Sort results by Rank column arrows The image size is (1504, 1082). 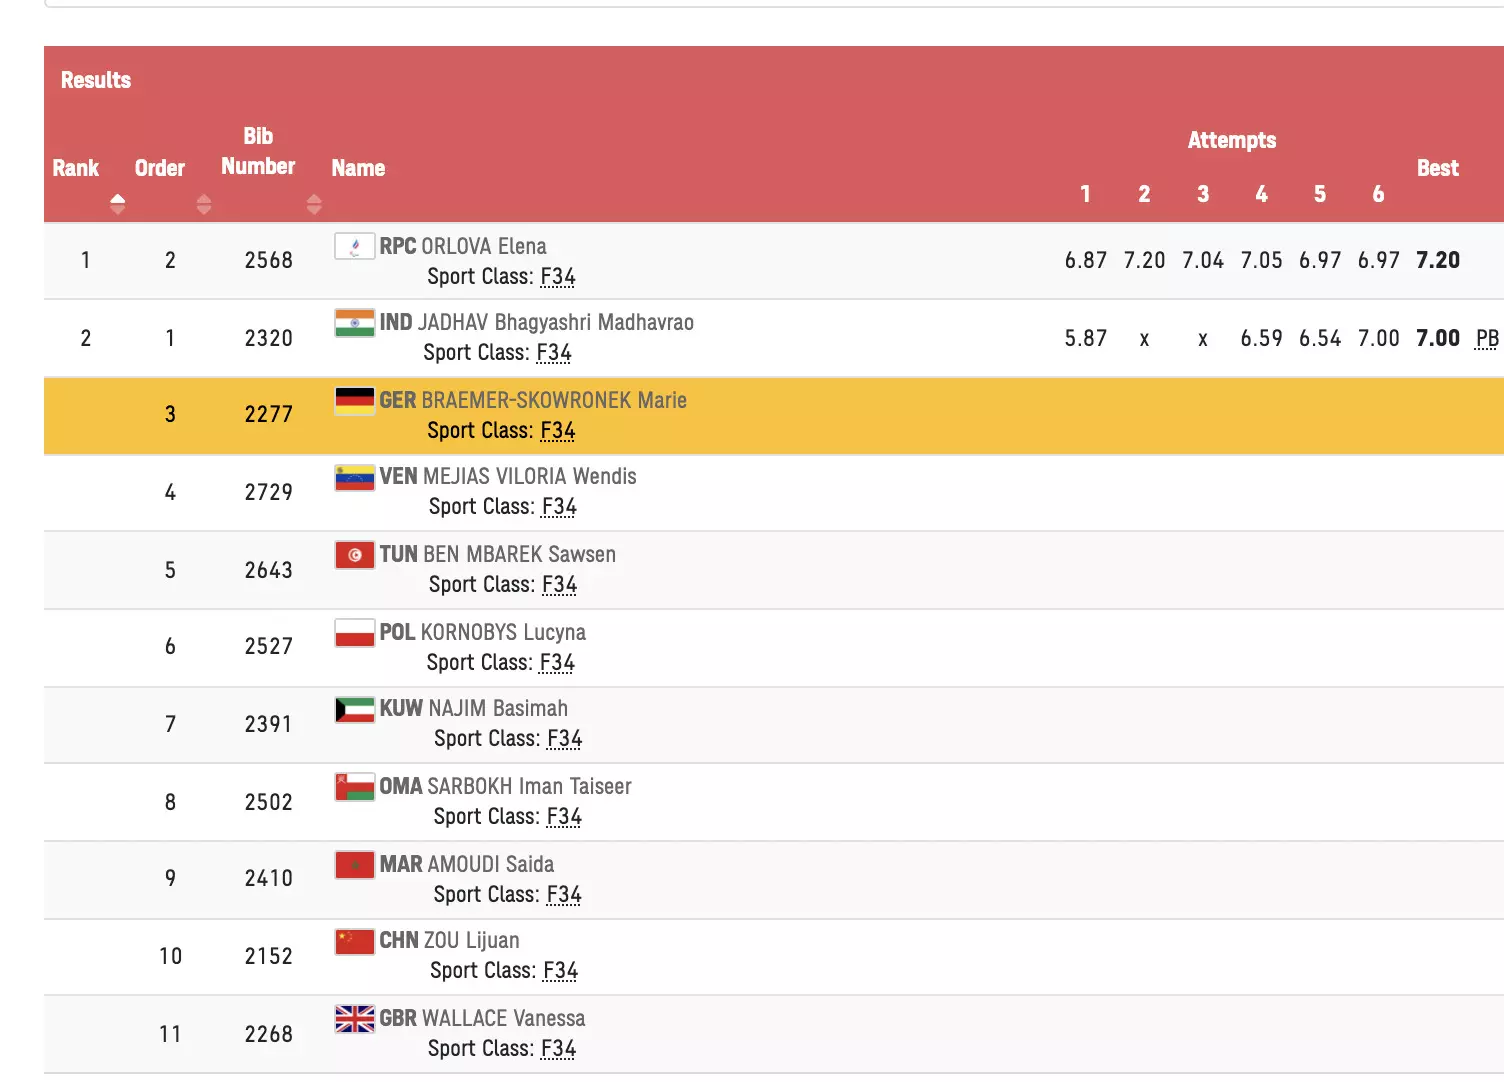[x=118, y=204]
